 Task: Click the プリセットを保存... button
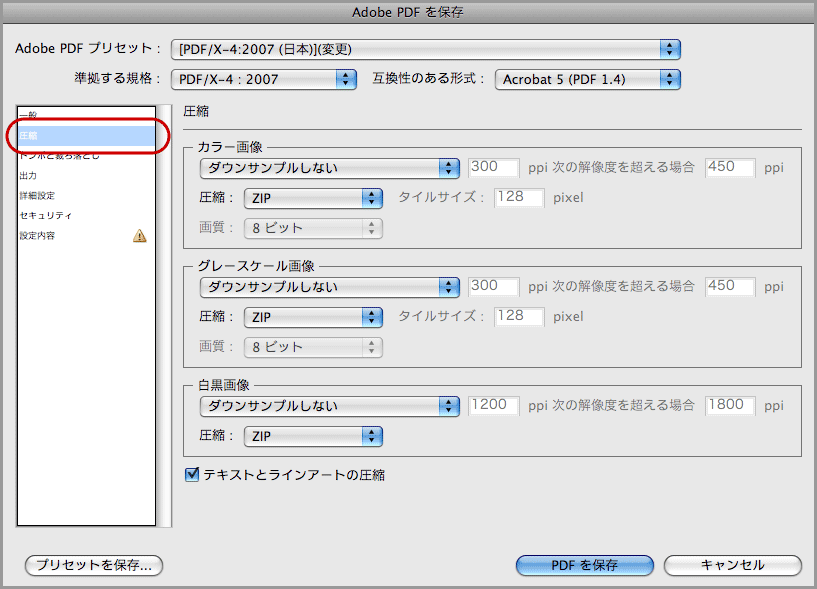click(x=94, y=565)
